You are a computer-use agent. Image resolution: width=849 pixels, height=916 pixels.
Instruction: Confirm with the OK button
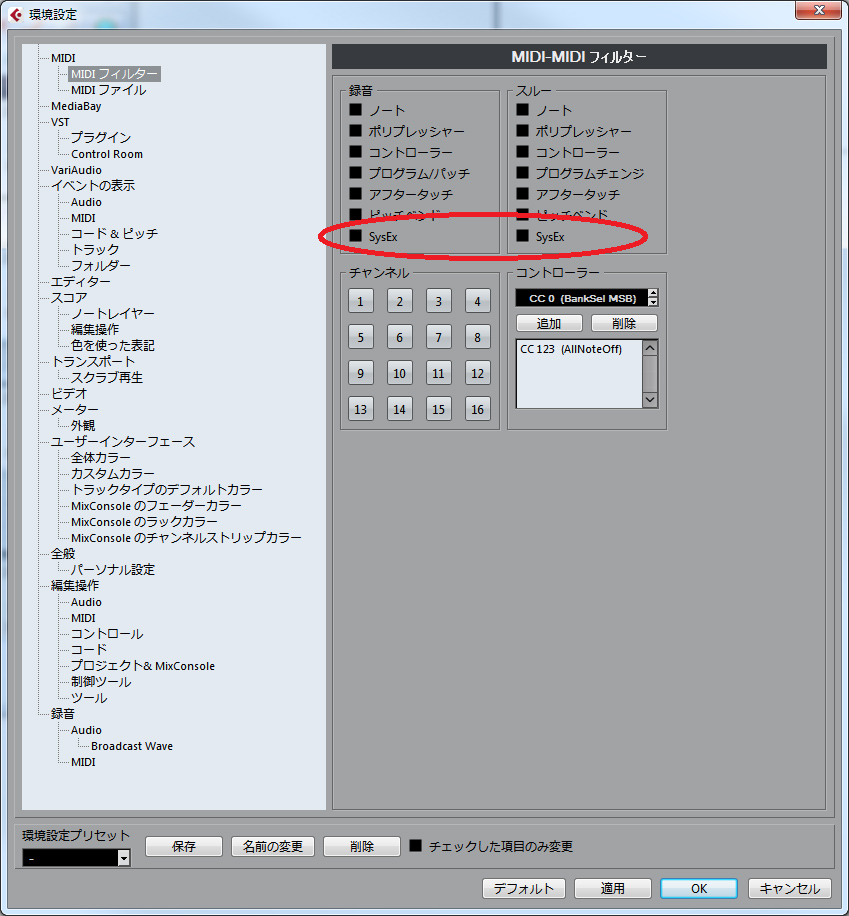[699, 889]
